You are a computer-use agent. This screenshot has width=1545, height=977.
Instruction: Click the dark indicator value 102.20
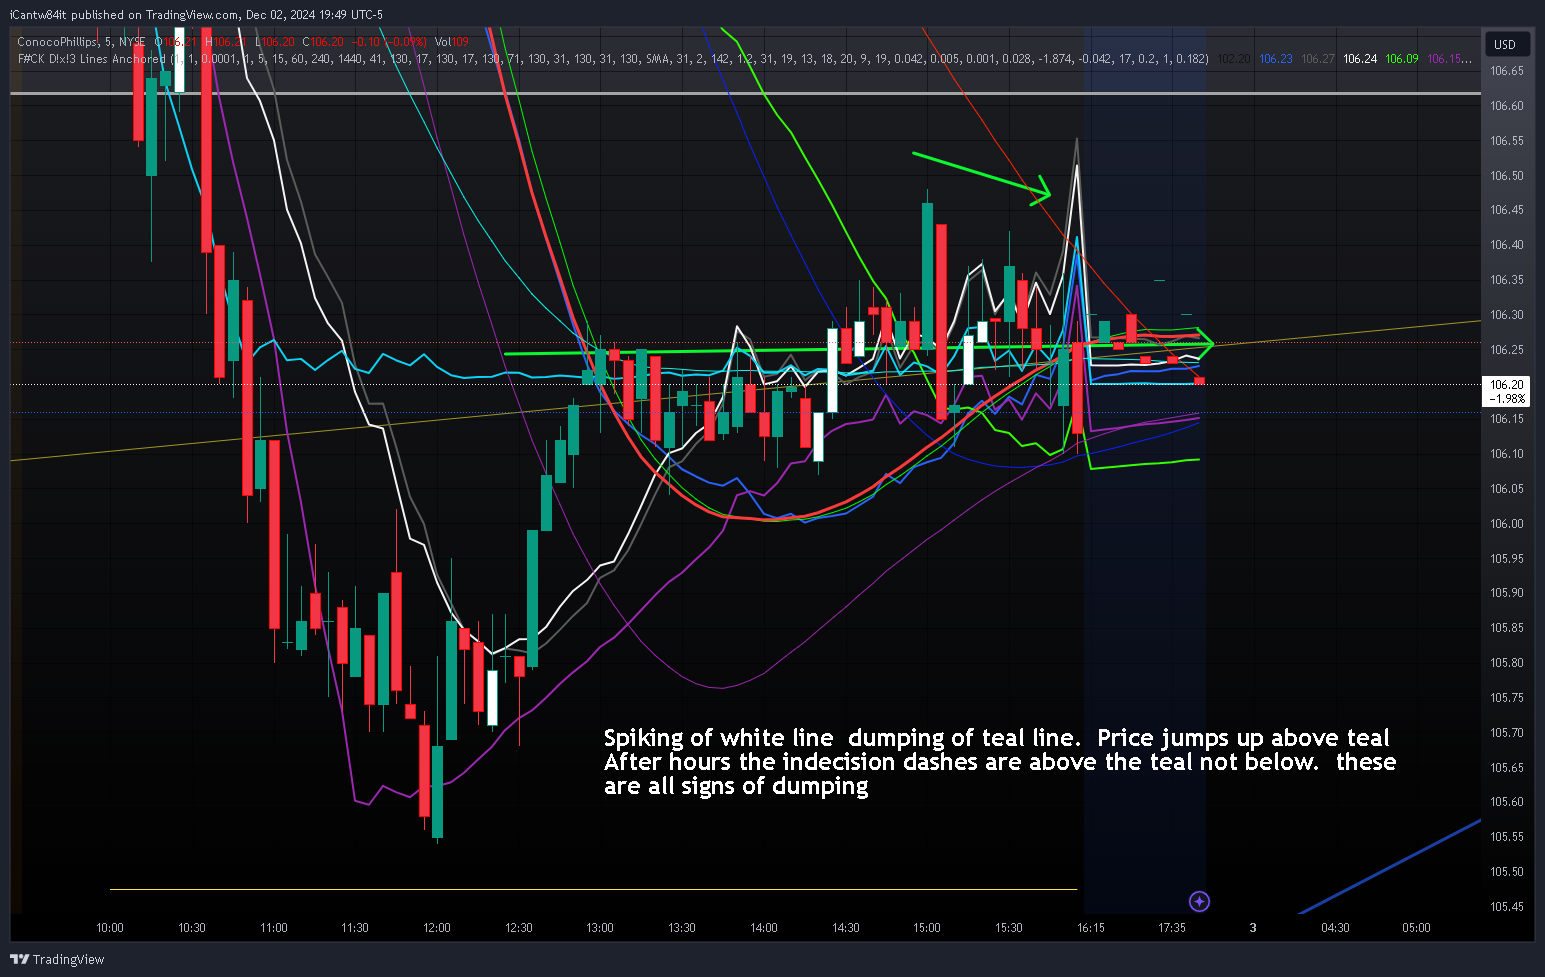click(x=1234, y=59)
